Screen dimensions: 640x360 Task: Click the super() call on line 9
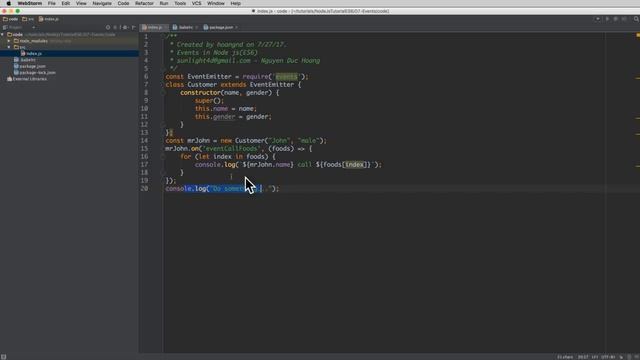click(x=209, y=100)
